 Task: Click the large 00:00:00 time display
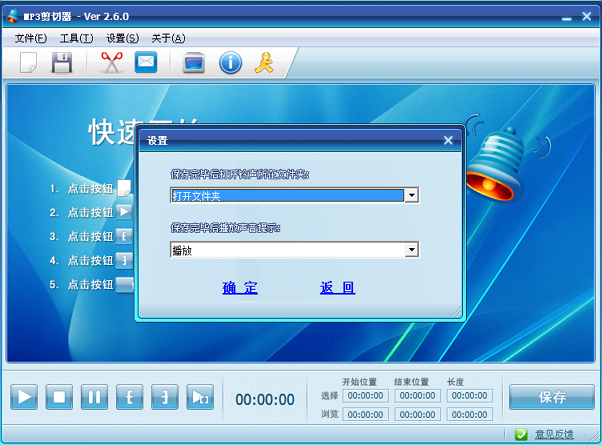265,400
